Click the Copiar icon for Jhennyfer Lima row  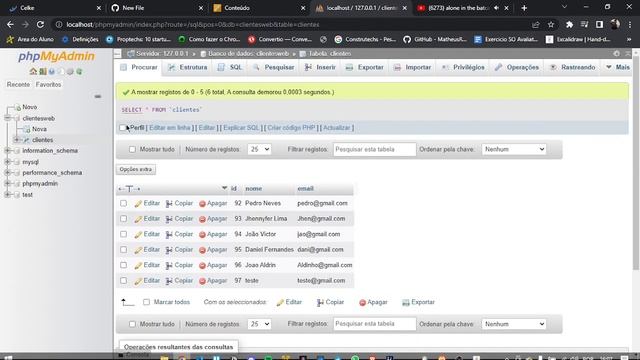click(169, 219)
